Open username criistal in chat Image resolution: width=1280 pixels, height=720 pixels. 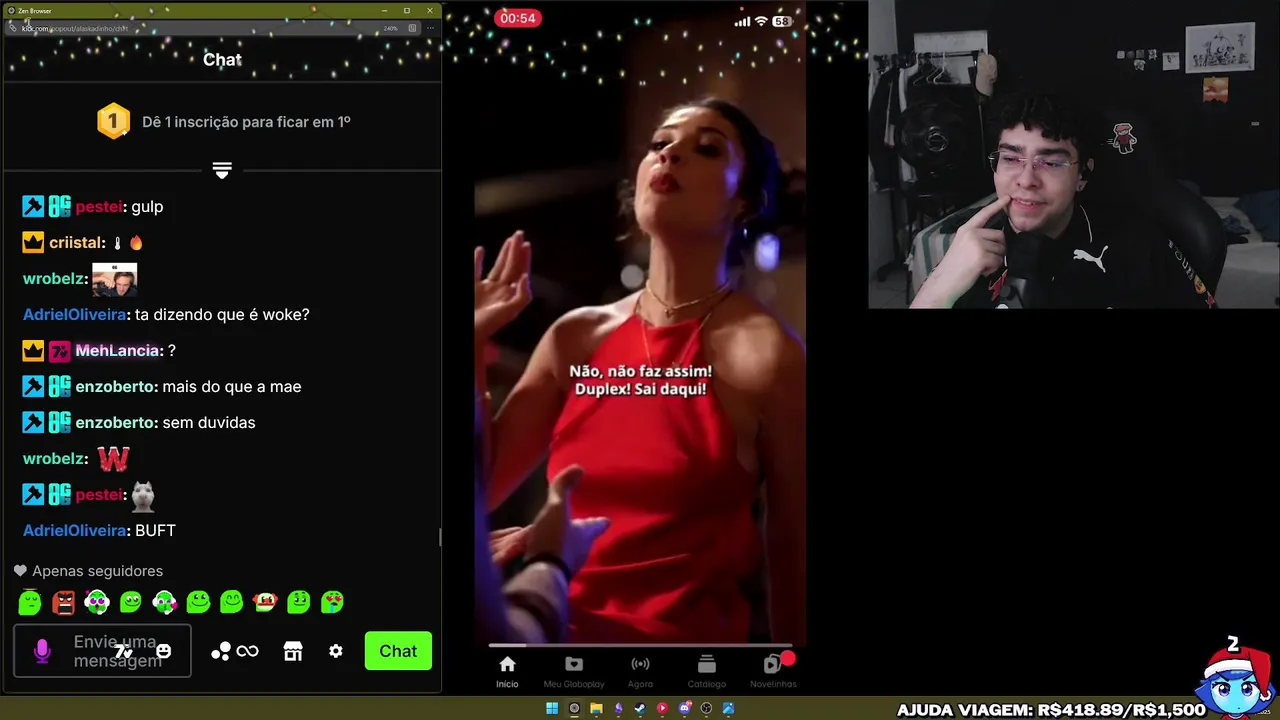(x=74, y=243)
